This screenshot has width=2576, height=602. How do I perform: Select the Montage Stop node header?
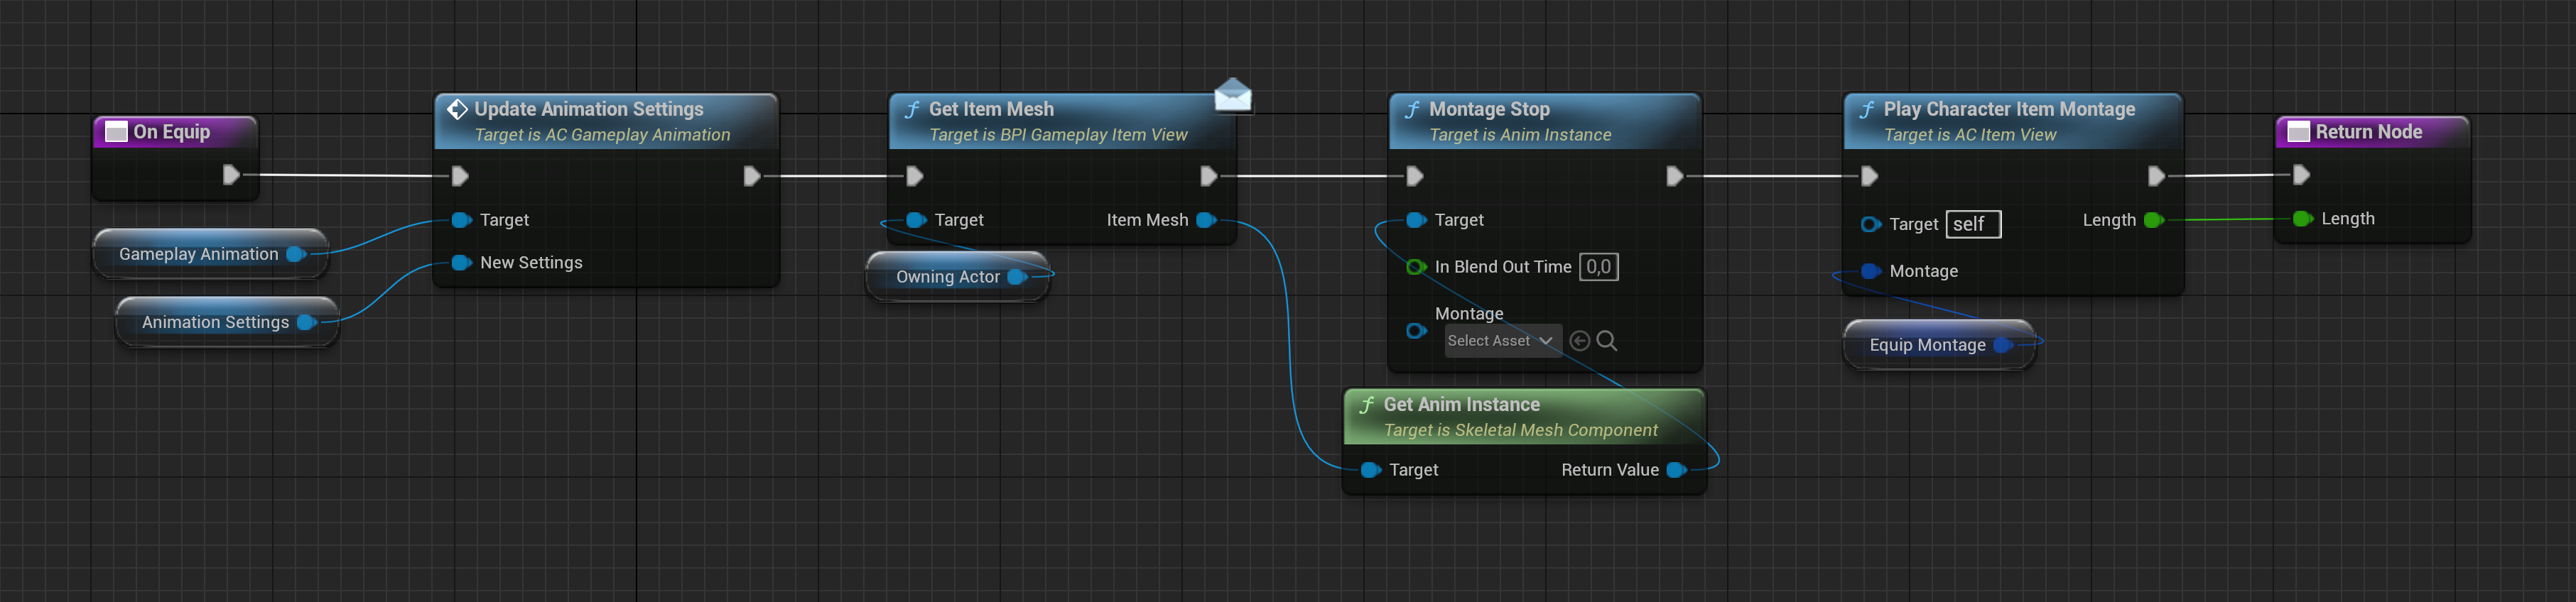click(1545, 121)
